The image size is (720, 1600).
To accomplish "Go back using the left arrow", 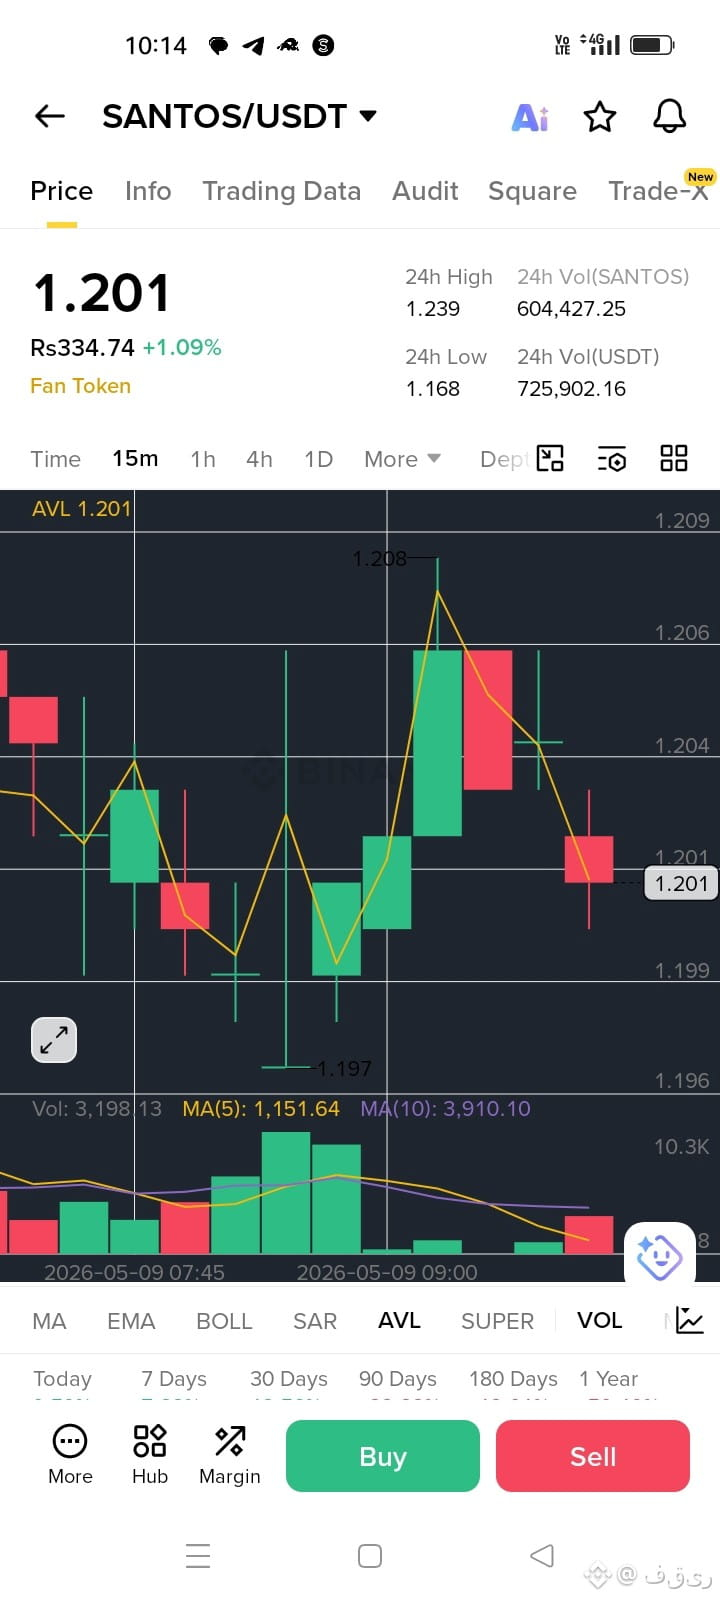I will (x=50, y=116).
